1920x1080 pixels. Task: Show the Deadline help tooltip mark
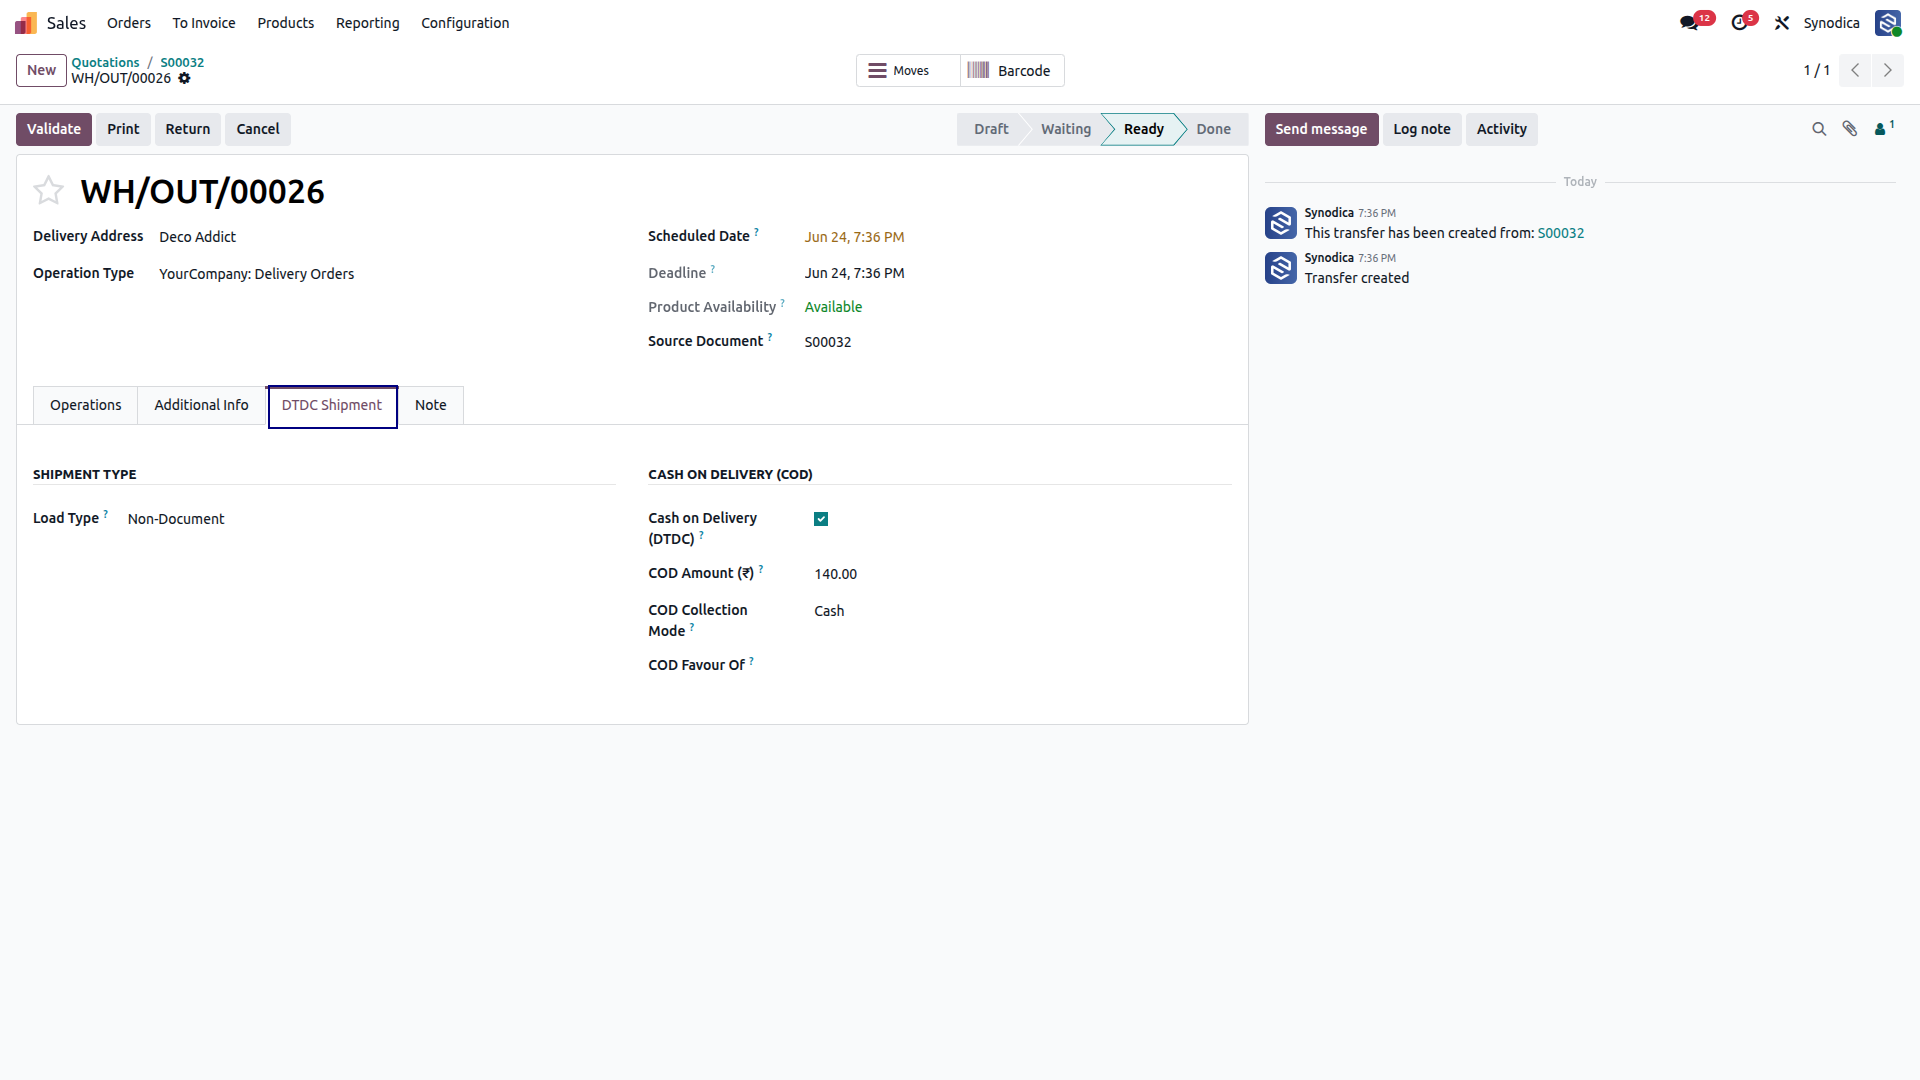713,268
